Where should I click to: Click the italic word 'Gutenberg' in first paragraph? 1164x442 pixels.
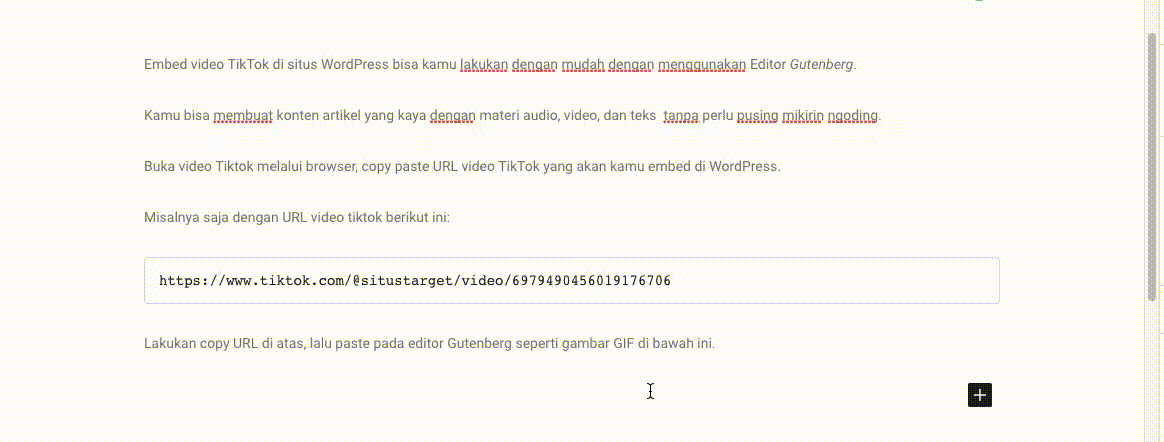pyautogui.click(x=821, y=65)
